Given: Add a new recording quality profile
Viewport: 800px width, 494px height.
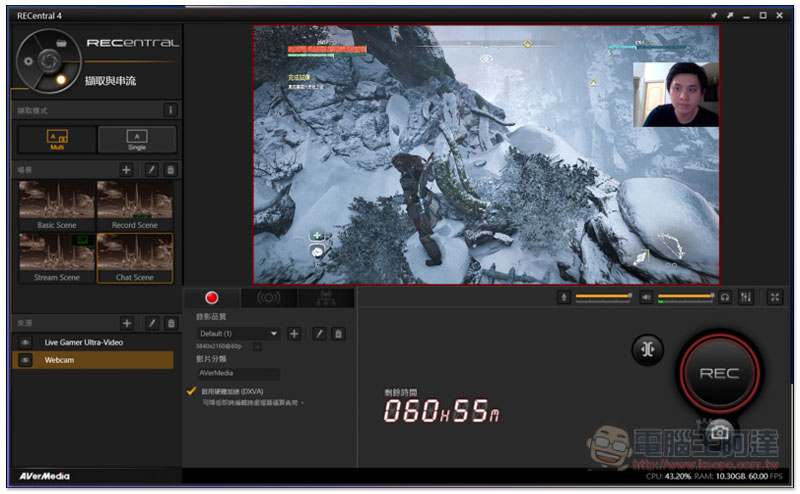Looking at the screenshot, I should (294, 334).
